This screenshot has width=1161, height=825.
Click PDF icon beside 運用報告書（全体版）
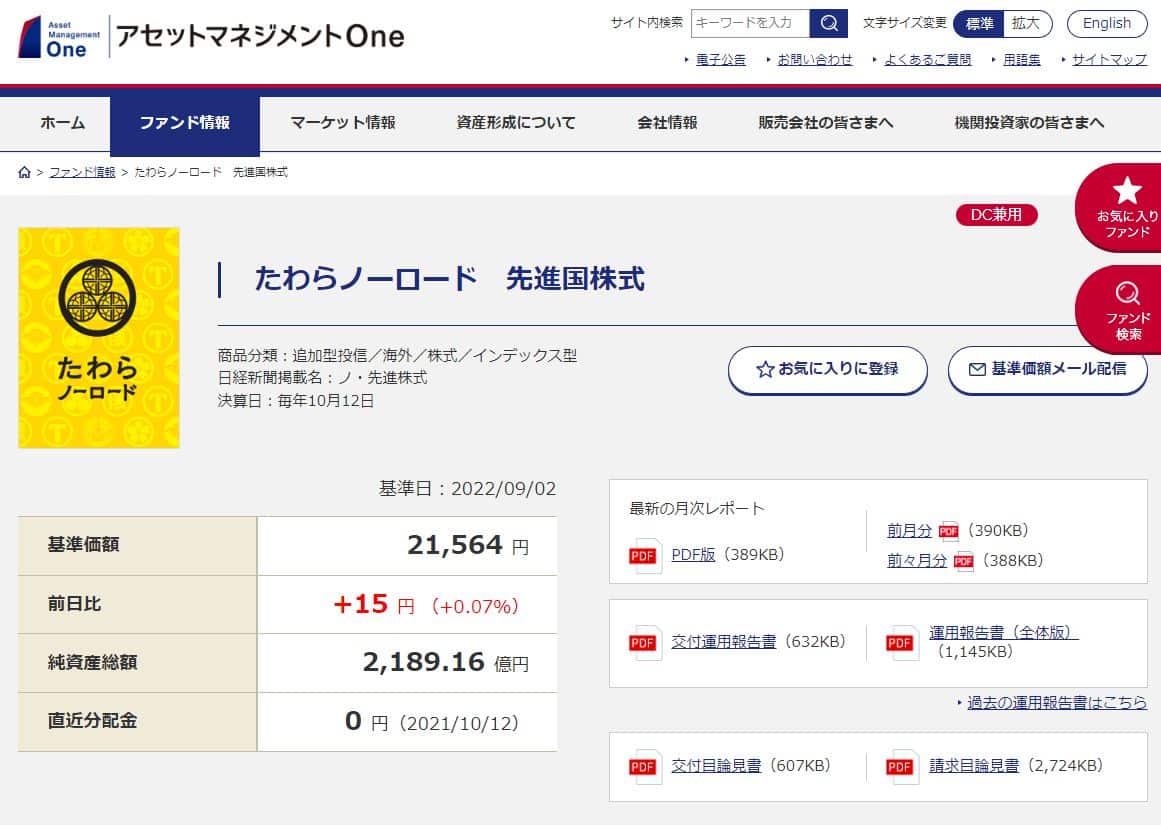tap(901, 642)
